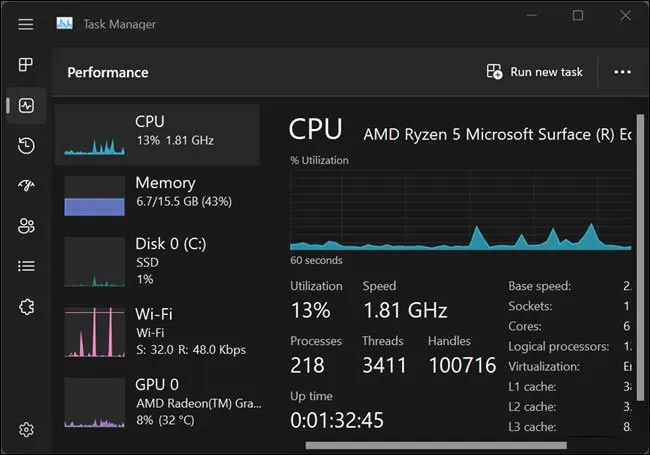The image size is (650, 455).
Task: Click the horizontal scrollbar at the bottom
Action: coord(435,445)
